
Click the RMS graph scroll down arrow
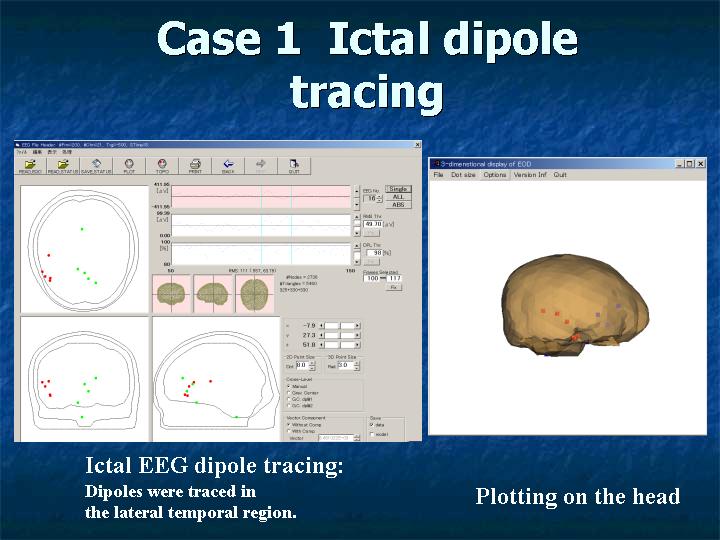point(357,233)
